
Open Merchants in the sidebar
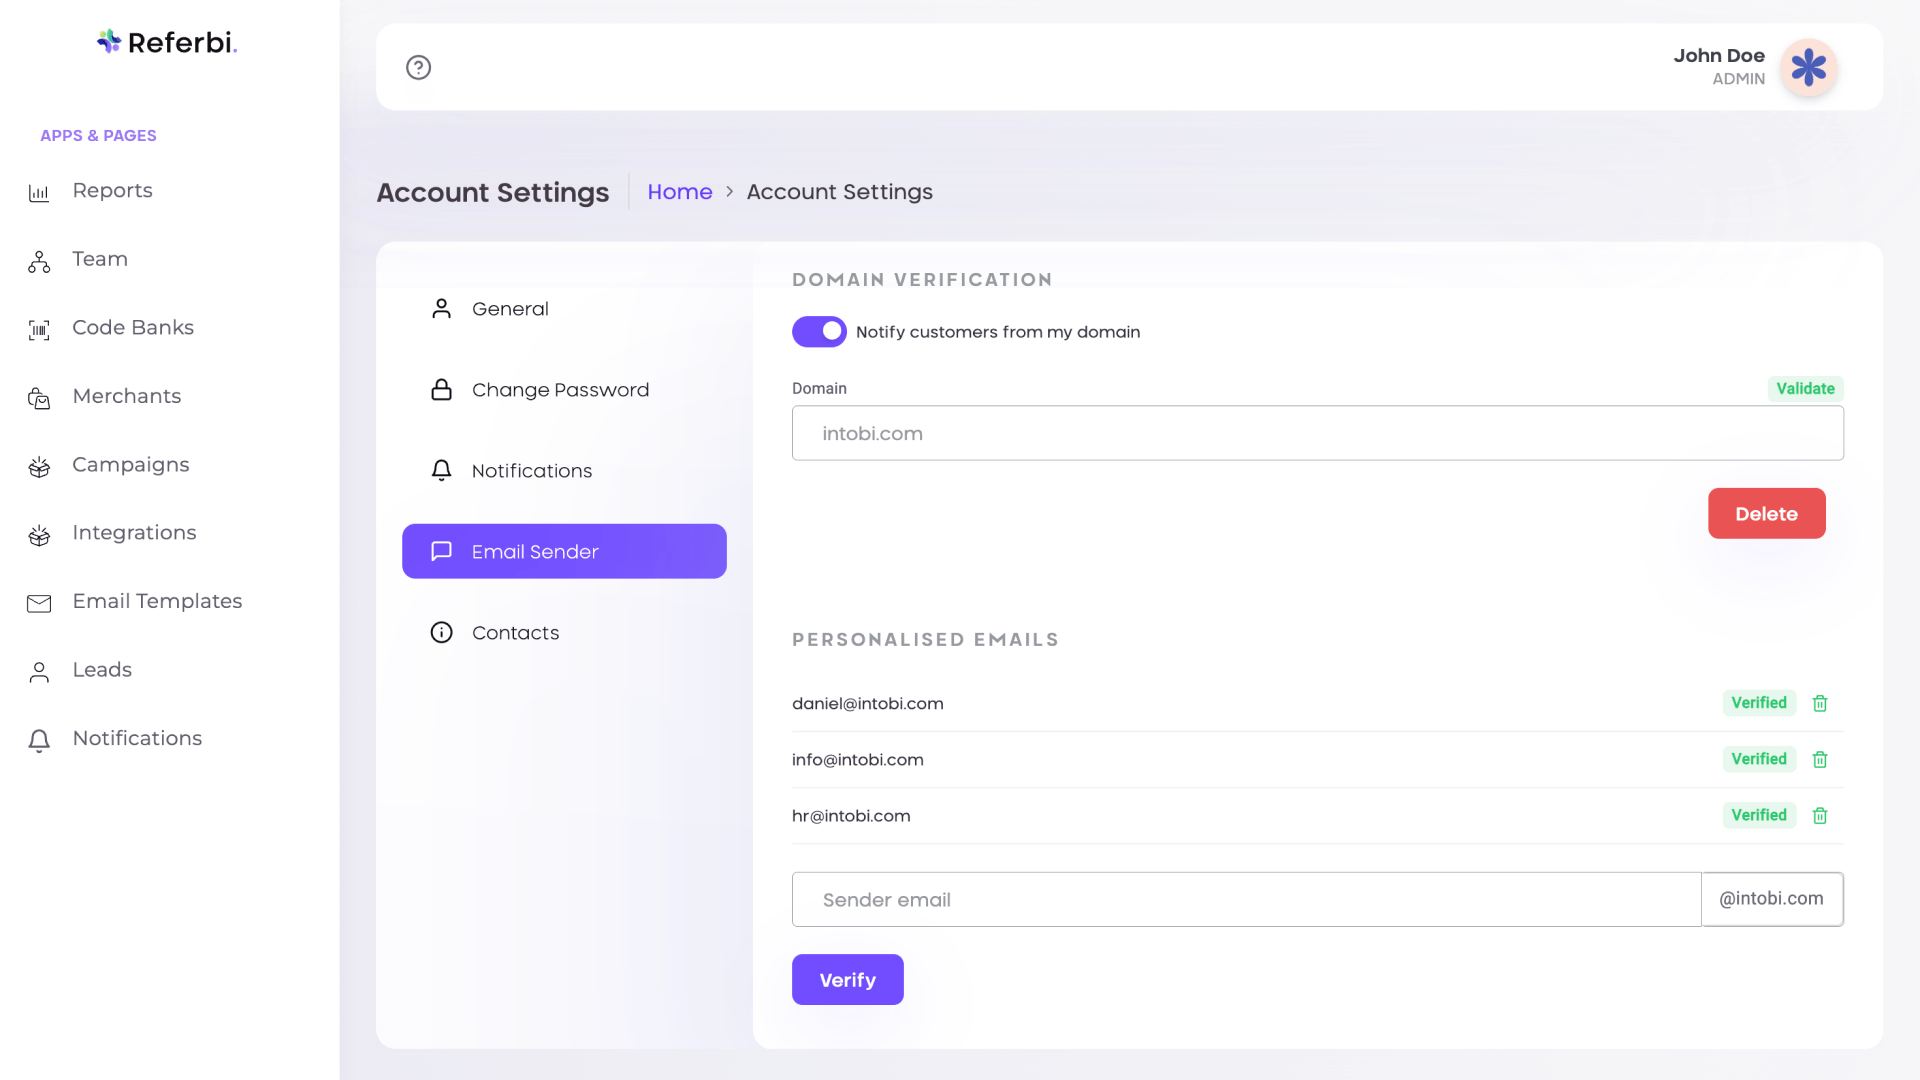(x=126, y=396)
